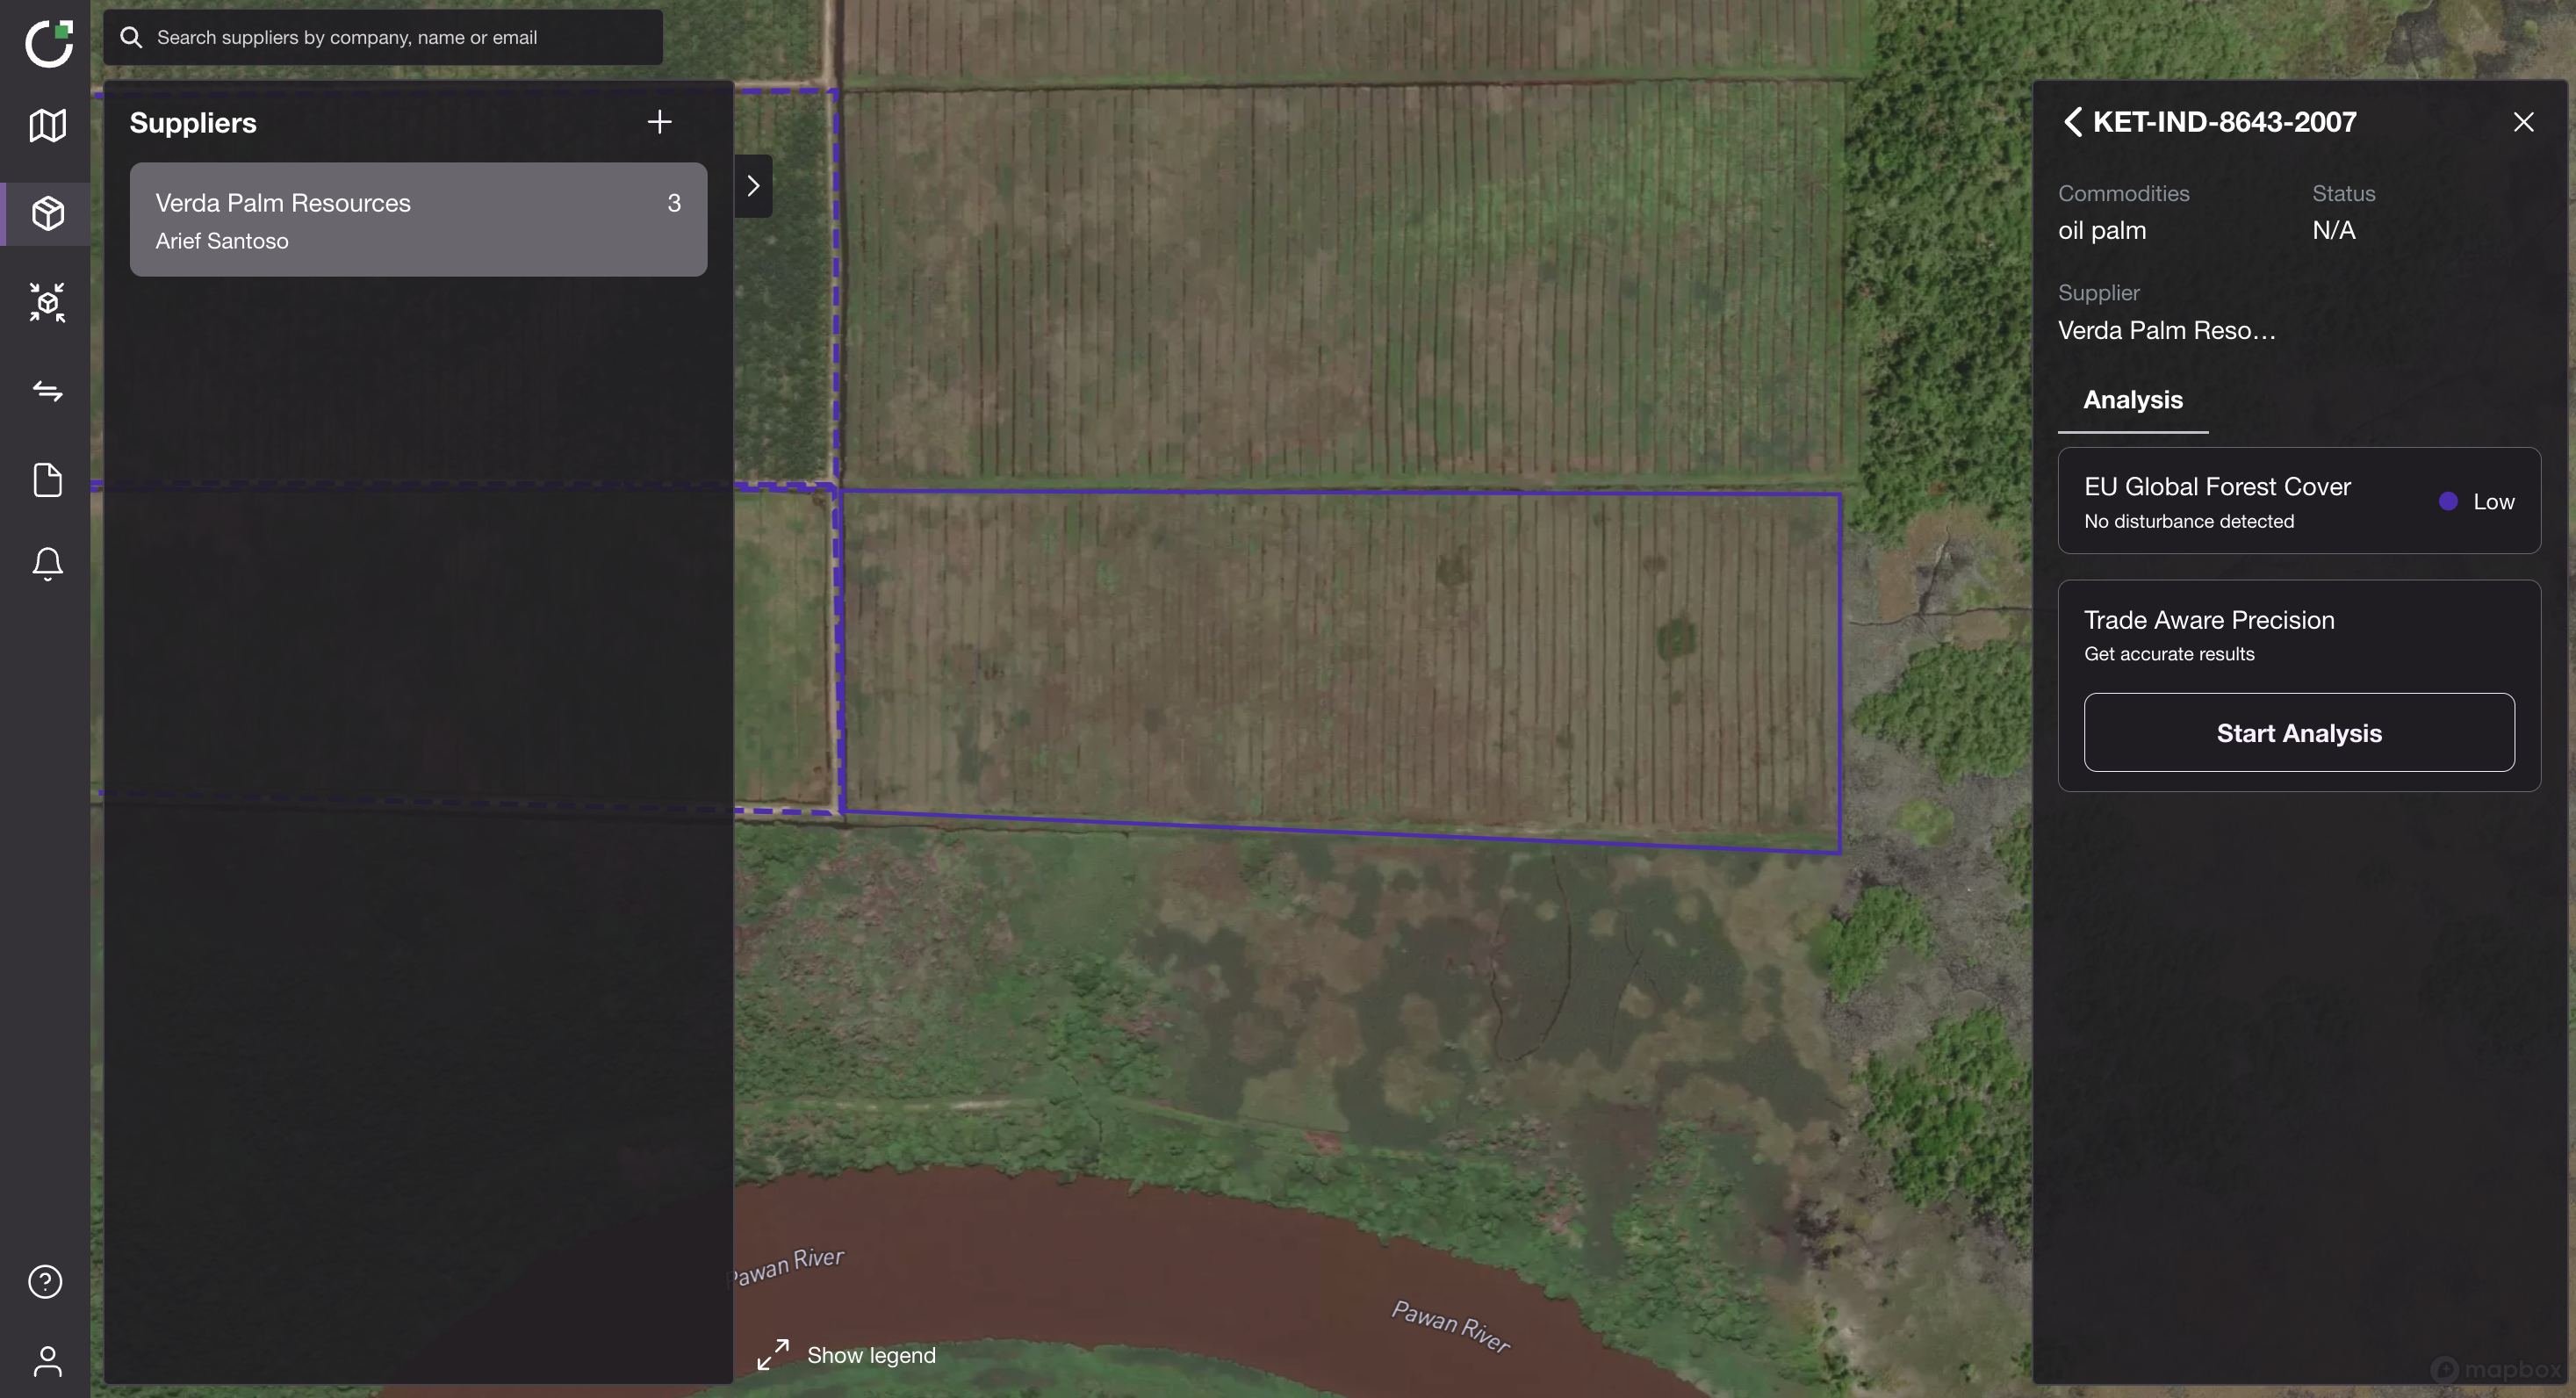Open the help question mark icon
Screen dimensions: 2576x1398
pyautogui.click(x=45, y=1281)
